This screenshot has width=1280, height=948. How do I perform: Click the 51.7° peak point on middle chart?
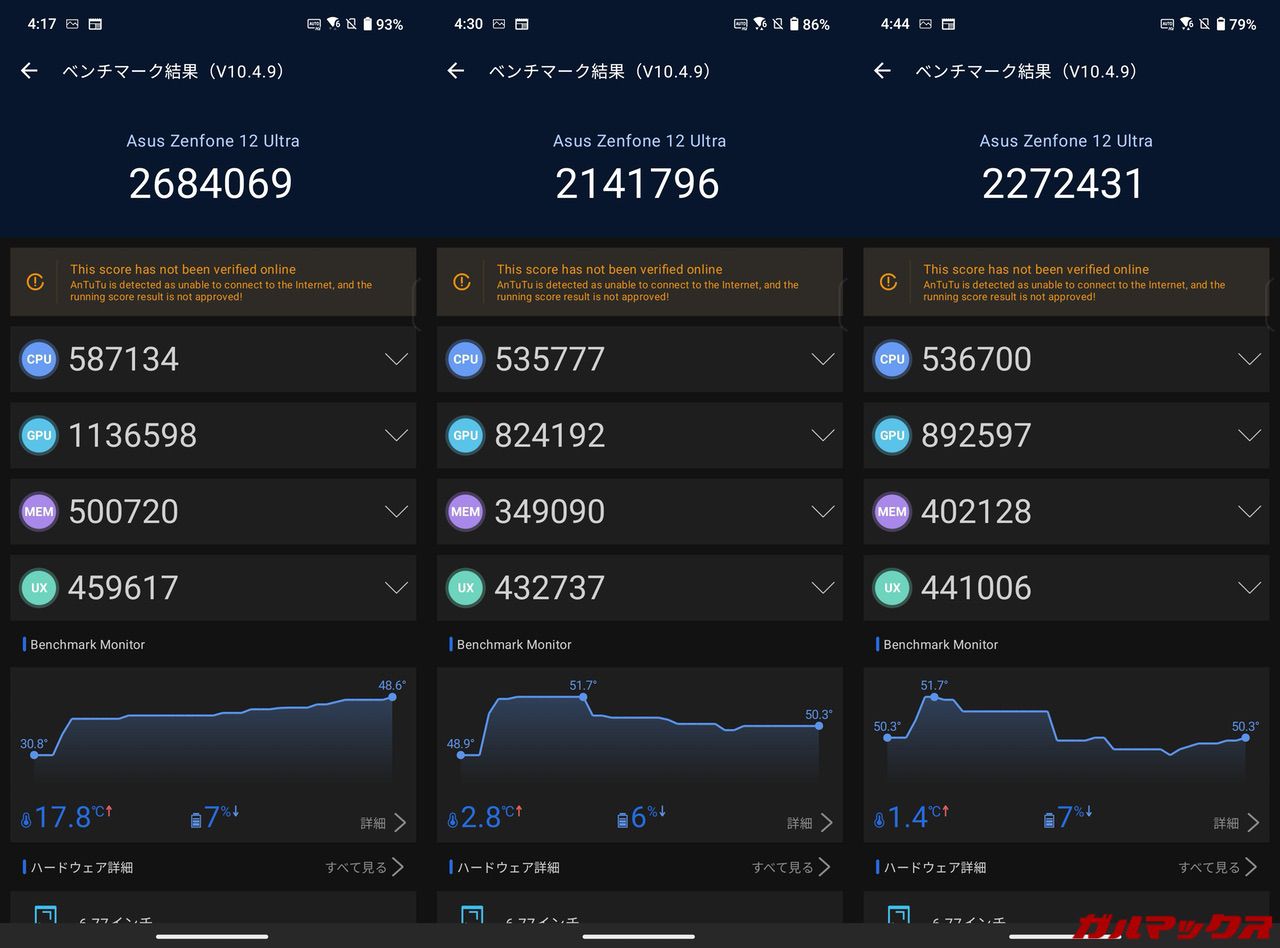[585, 697]
